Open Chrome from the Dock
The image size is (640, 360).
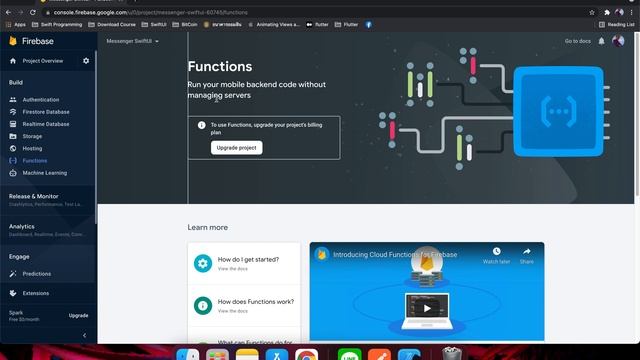[307, 354]
